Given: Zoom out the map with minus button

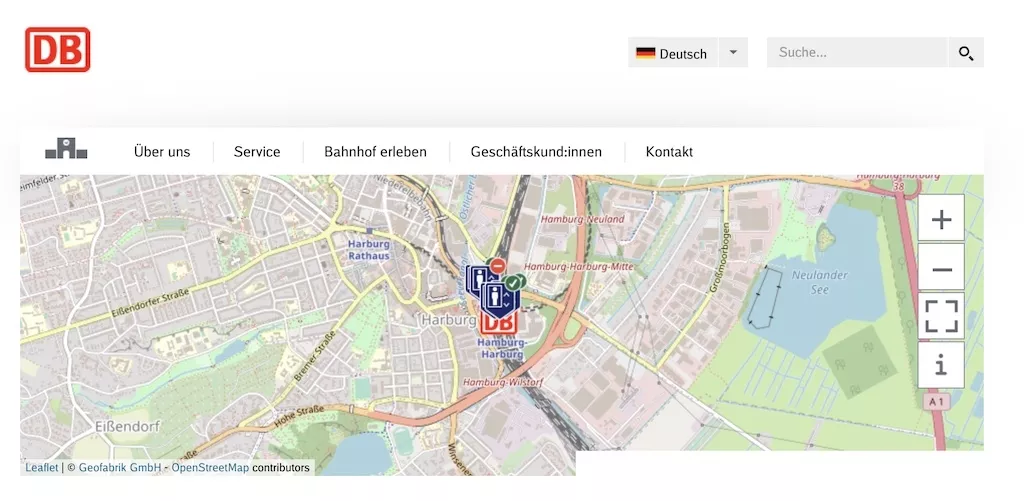Looking at the screenshot, I should (941, 268).
